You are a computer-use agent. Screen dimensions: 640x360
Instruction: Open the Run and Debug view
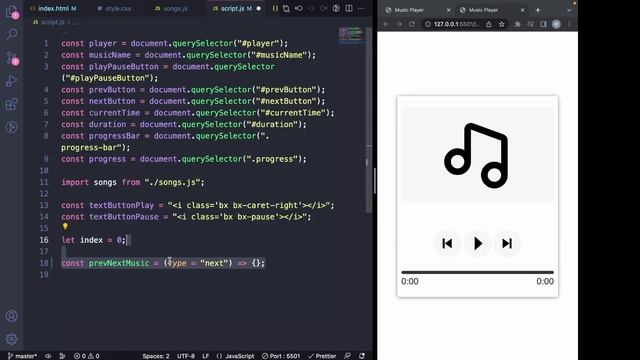[x=12, y=81]
